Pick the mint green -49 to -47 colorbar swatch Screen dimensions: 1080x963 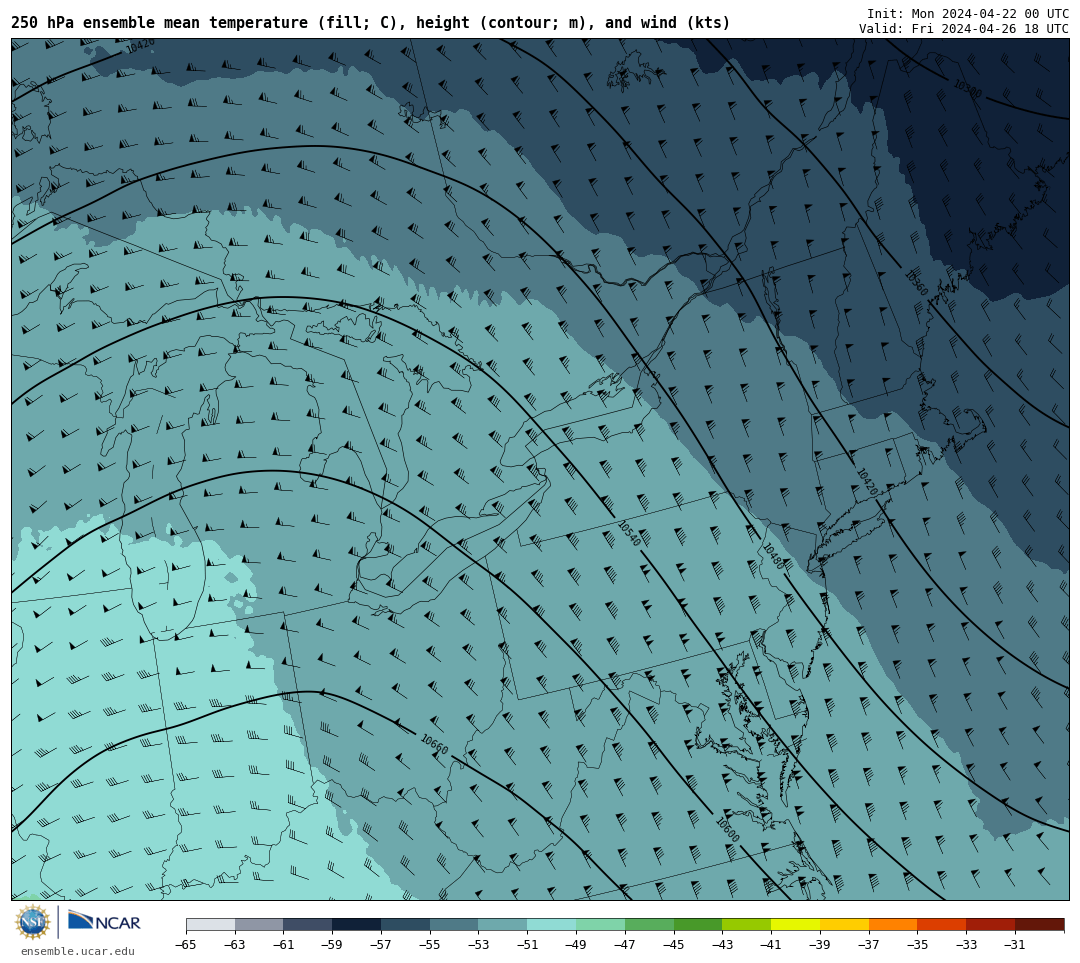601,925
